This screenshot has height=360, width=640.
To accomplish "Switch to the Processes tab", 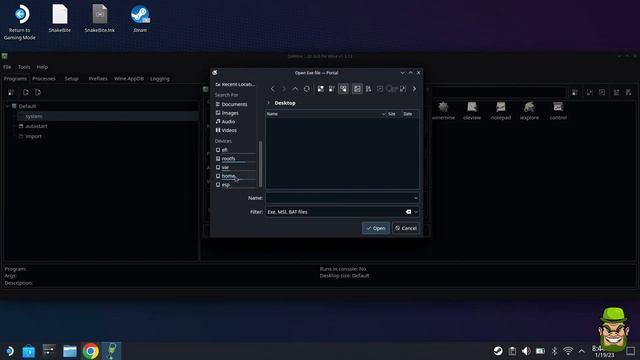I will point(44,79).
